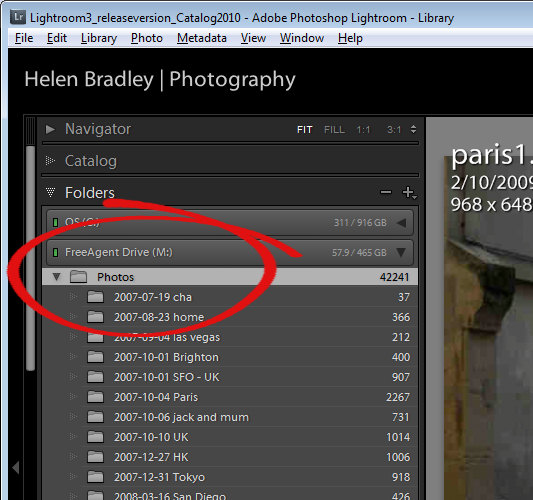Click the left panel vertical scrollbar

pyautogui.click(x=31, y=258)
